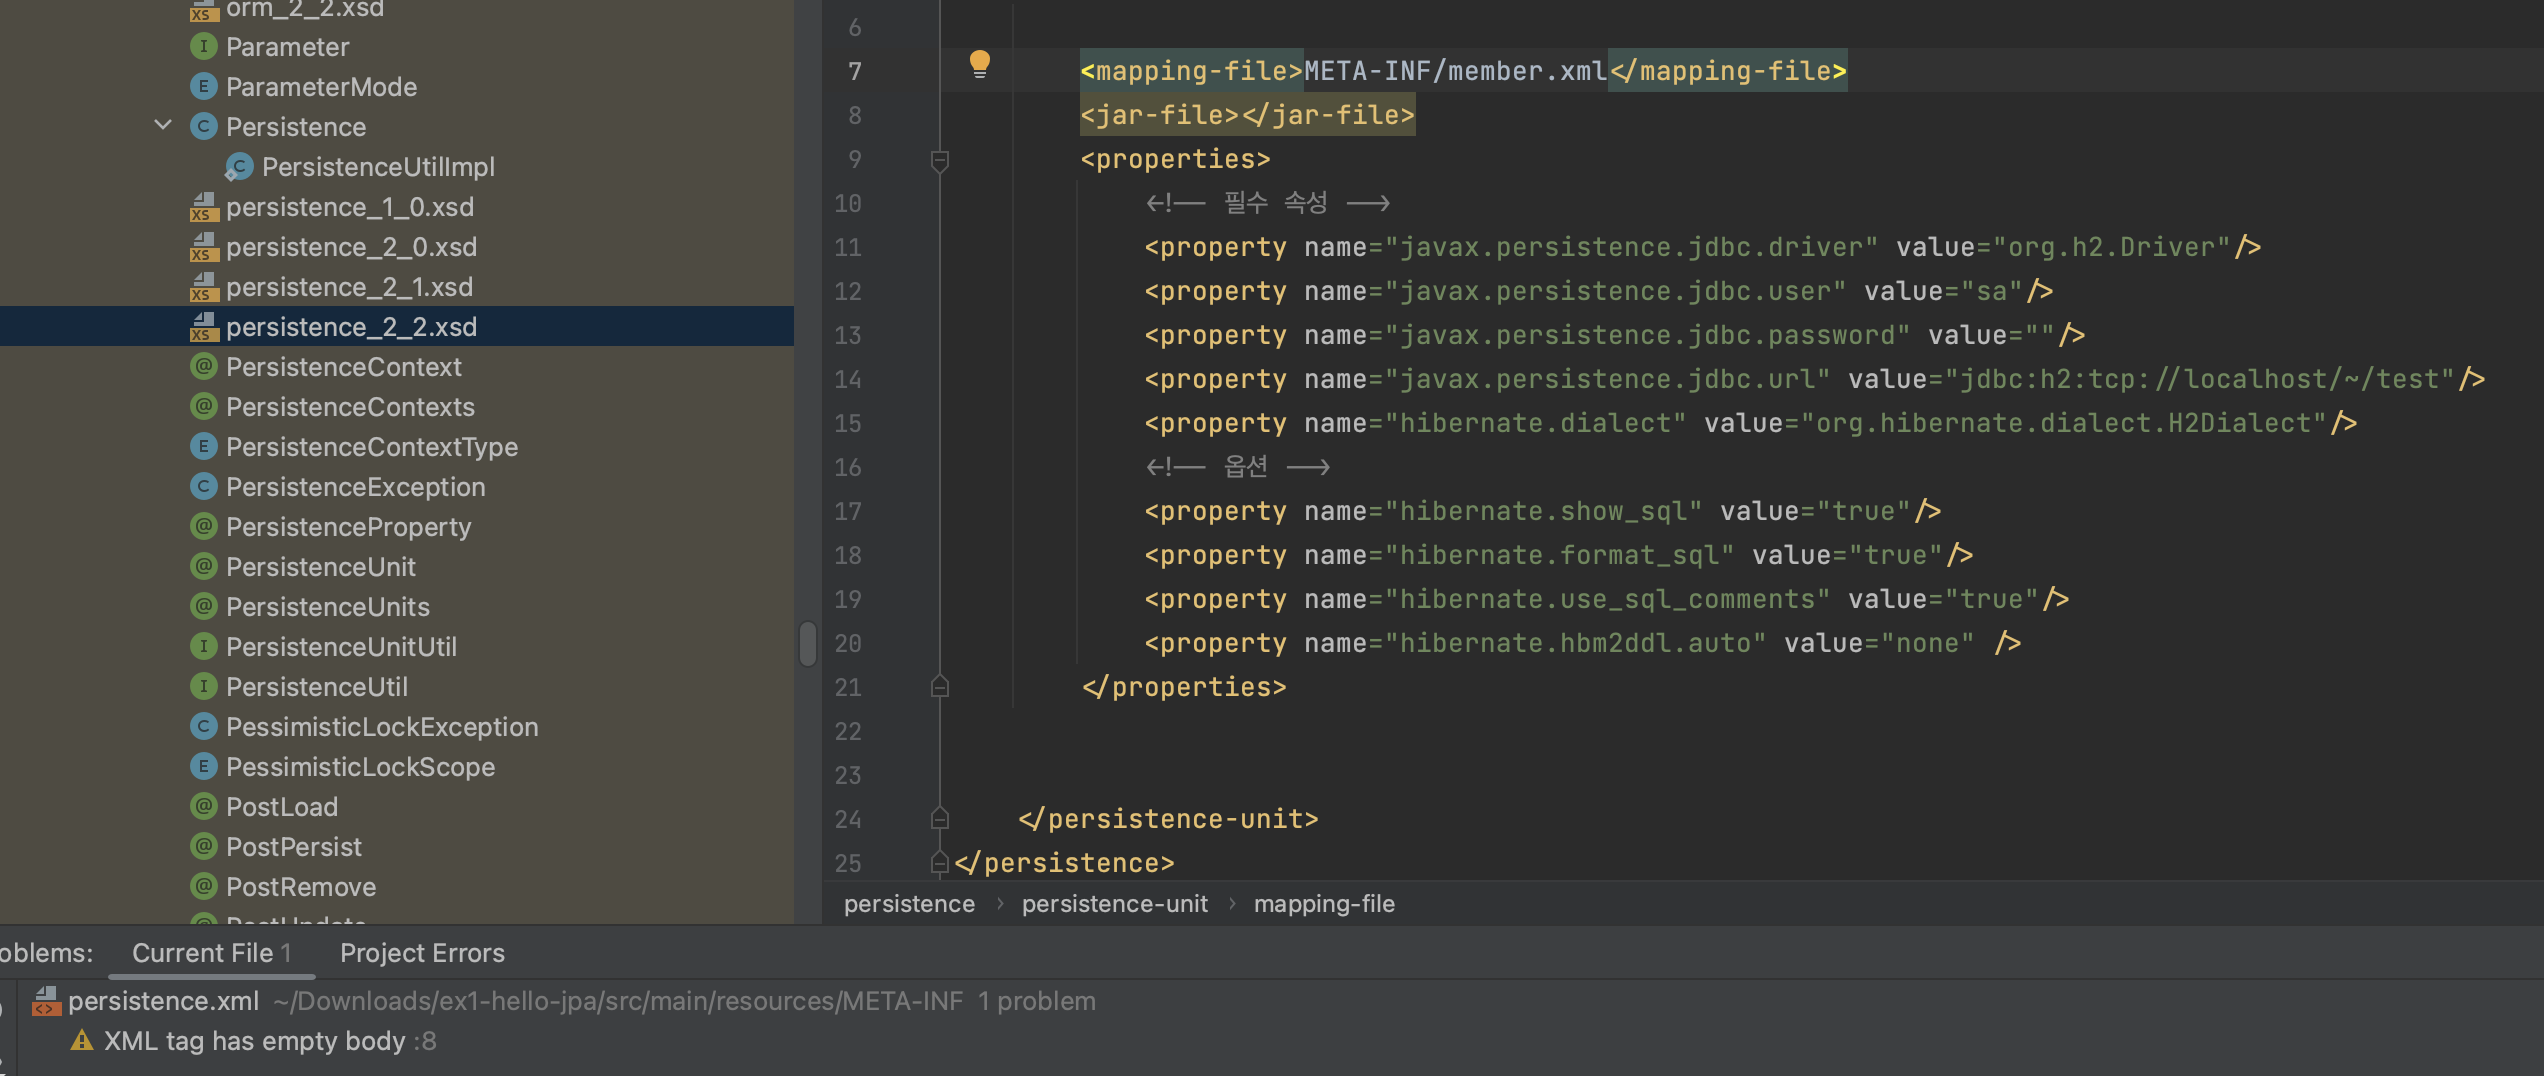Select PersistenceUnitUtil in the project tree

(x=341, y=647)
